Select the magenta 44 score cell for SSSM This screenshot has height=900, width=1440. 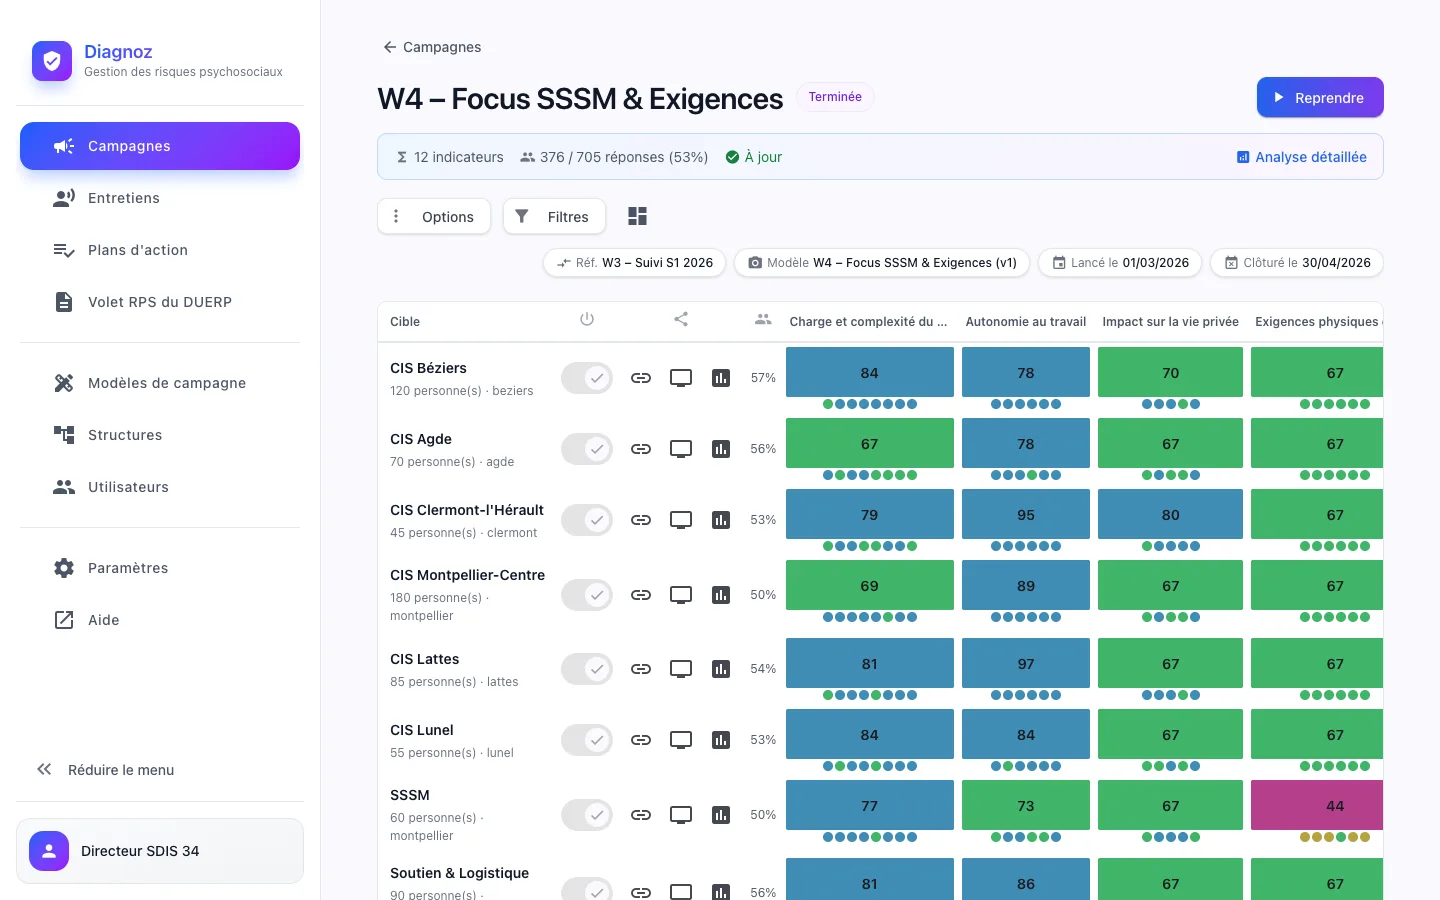1317,806
